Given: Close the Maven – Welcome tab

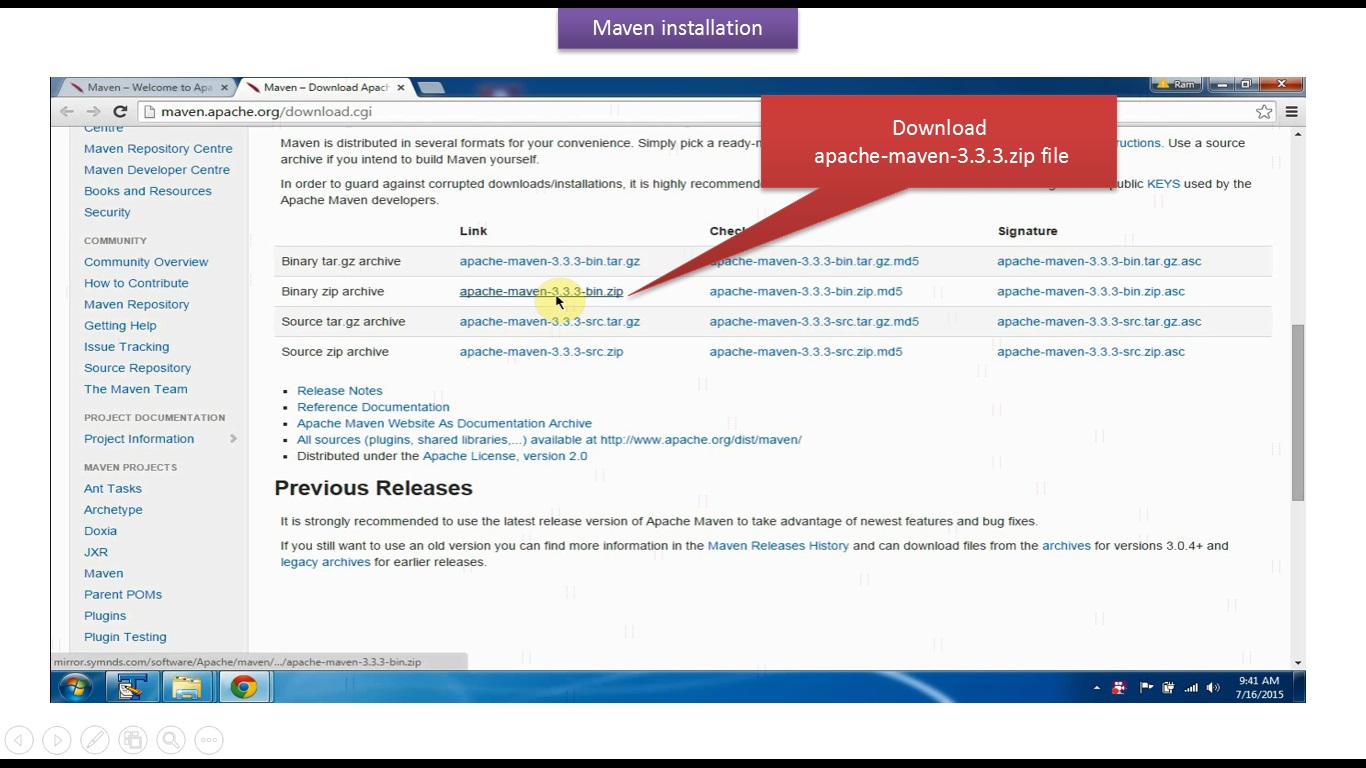Looking at the screenshot, I should click(224, 88).
